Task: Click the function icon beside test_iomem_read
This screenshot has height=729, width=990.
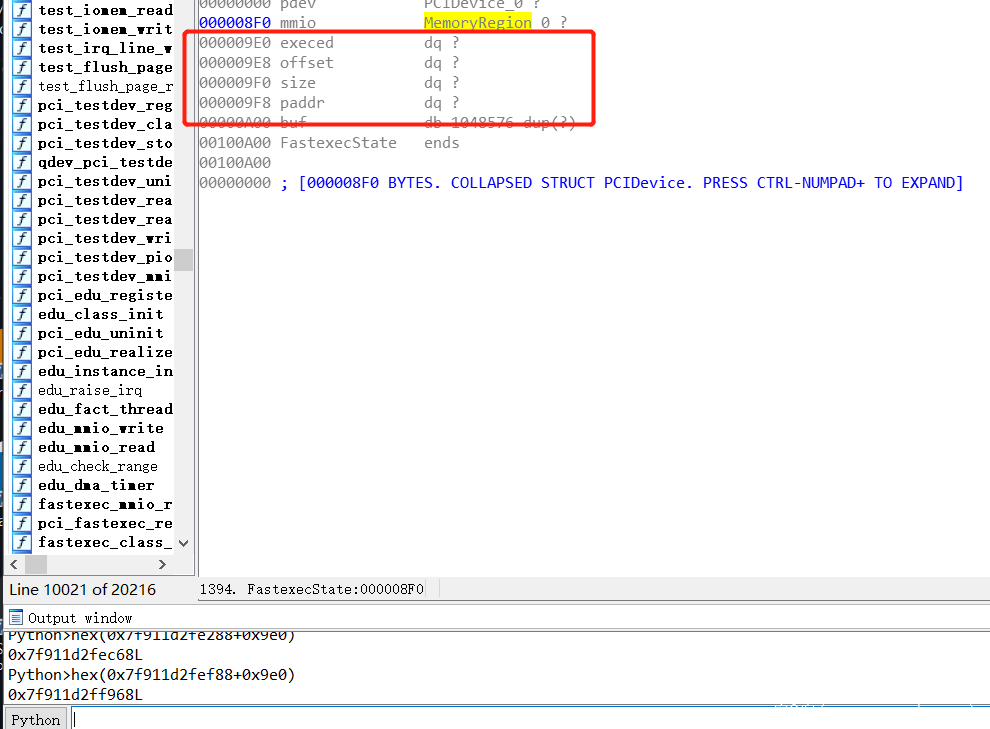Action: 21,10
